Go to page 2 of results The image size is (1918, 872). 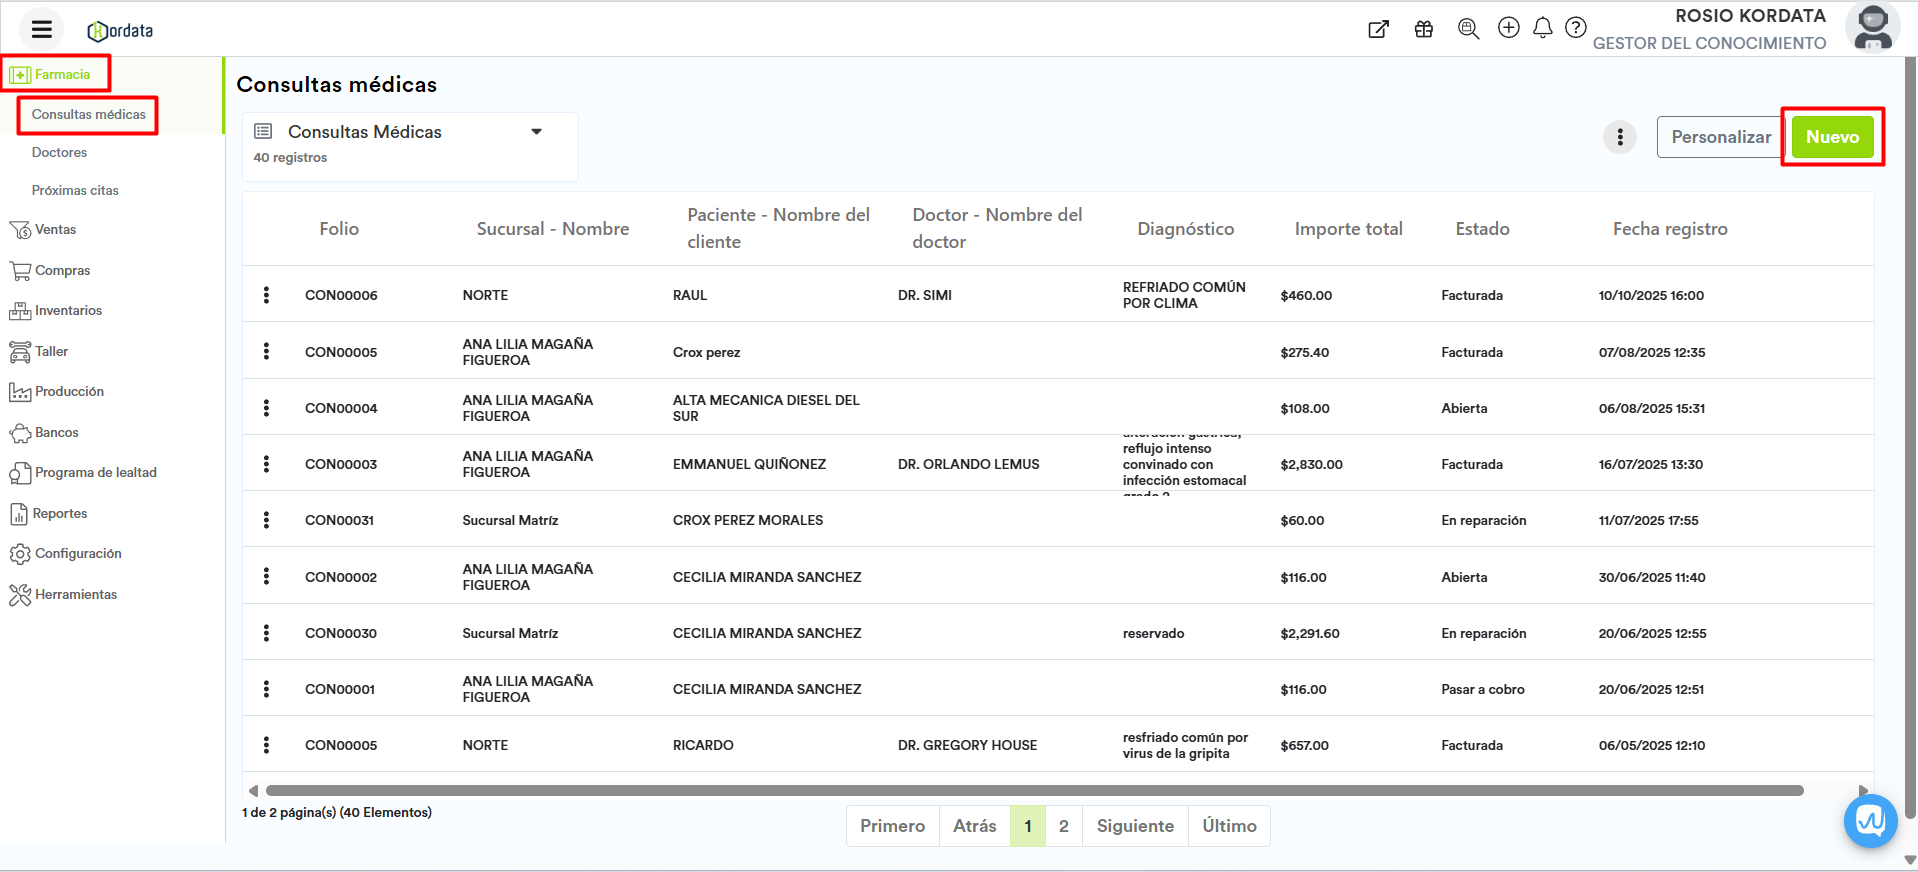coord(1063,826)
